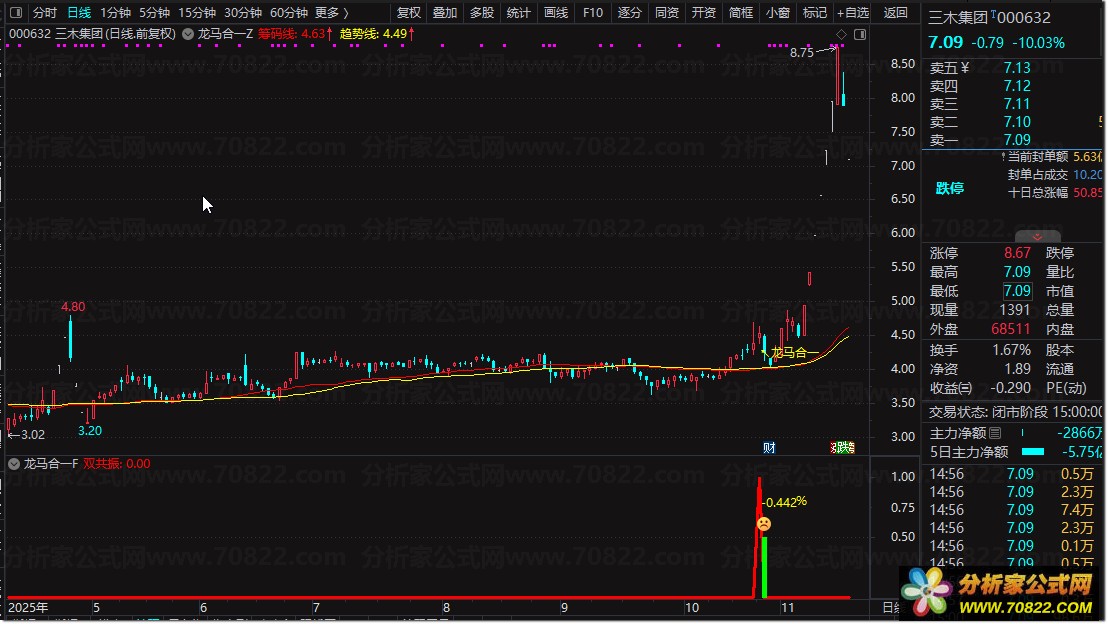Viewport: 1109px width, 624px height.
Task: Activate the 画线 drawing tool
Action: (x=556, y=13)
